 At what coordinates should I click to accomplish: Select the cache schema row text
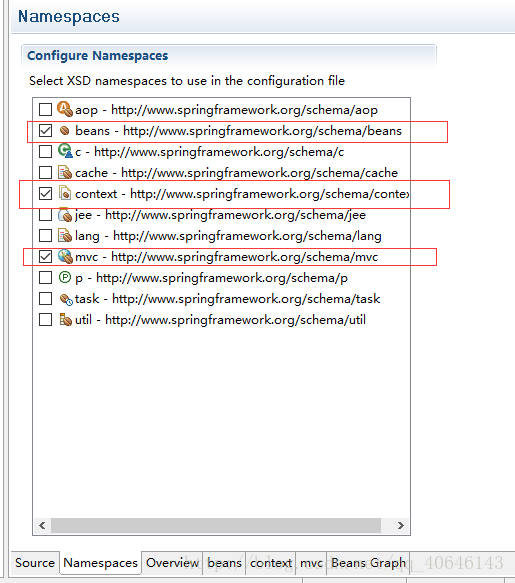236,173
